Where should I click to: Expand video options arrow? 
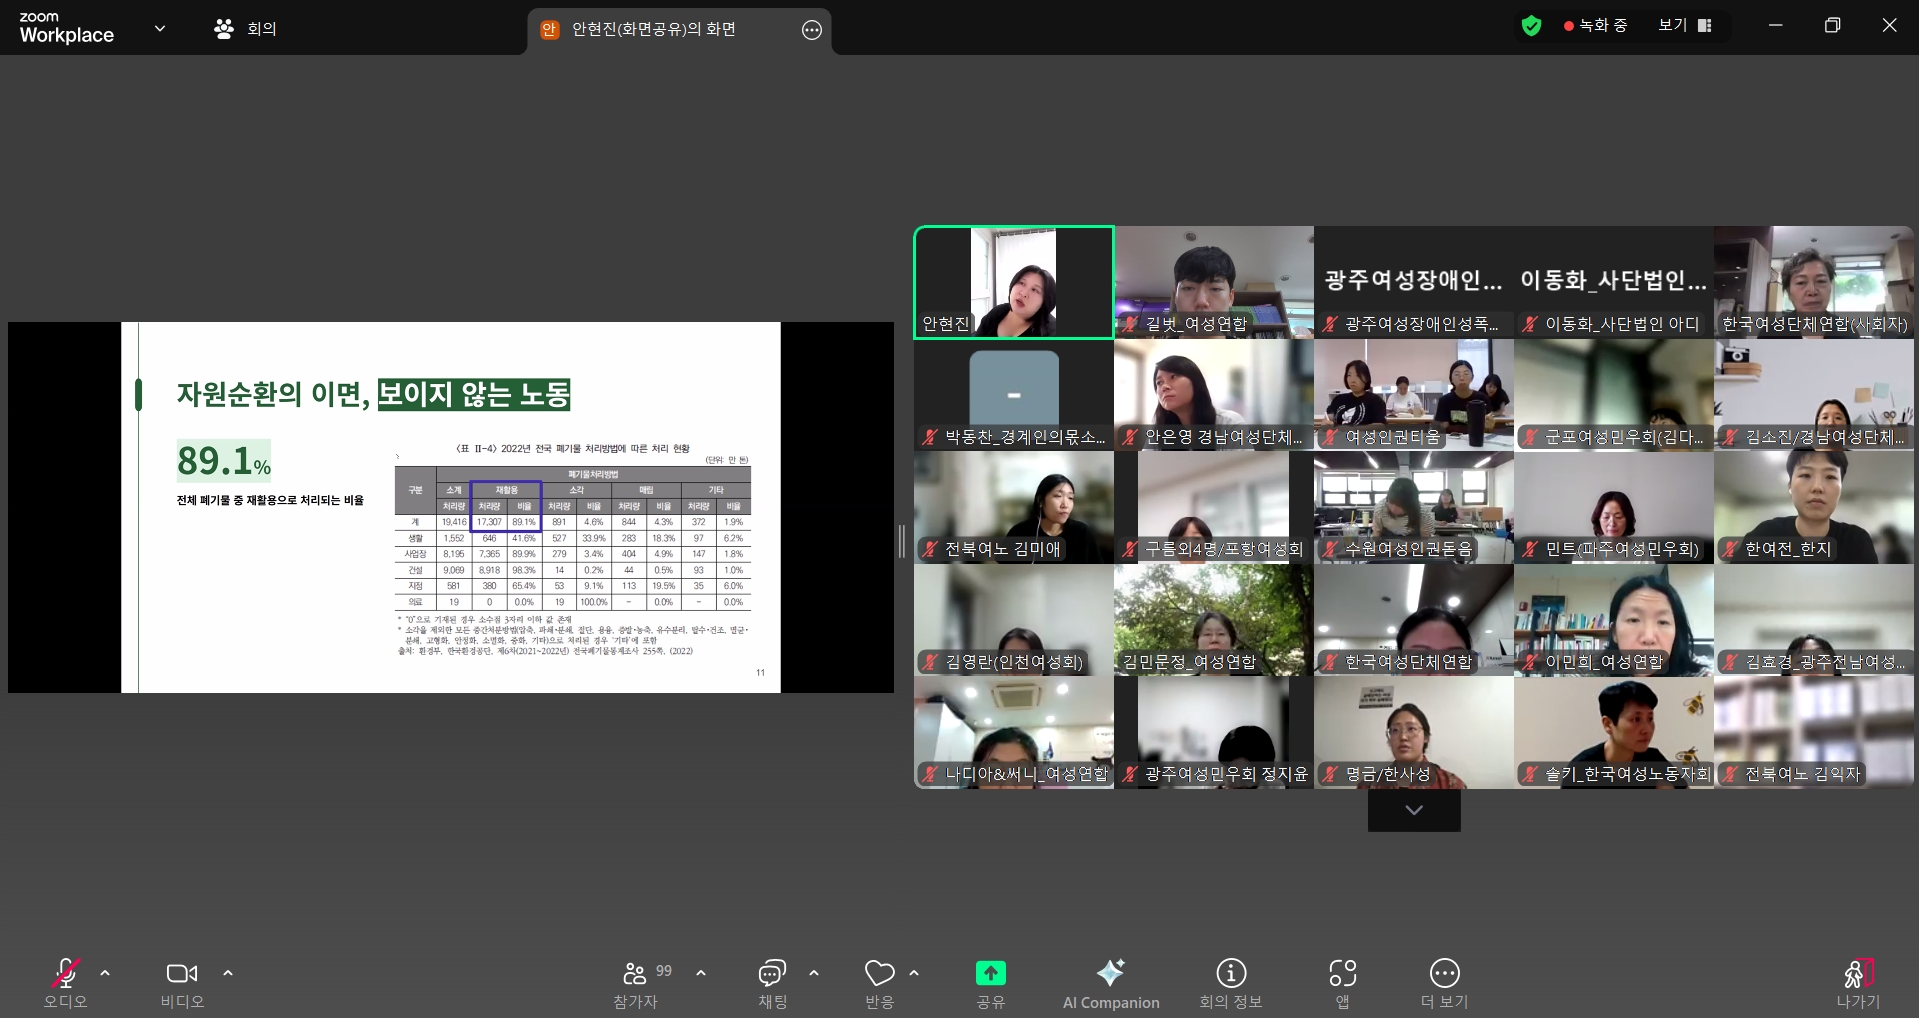pyautogui.click(x=228, y=973)
